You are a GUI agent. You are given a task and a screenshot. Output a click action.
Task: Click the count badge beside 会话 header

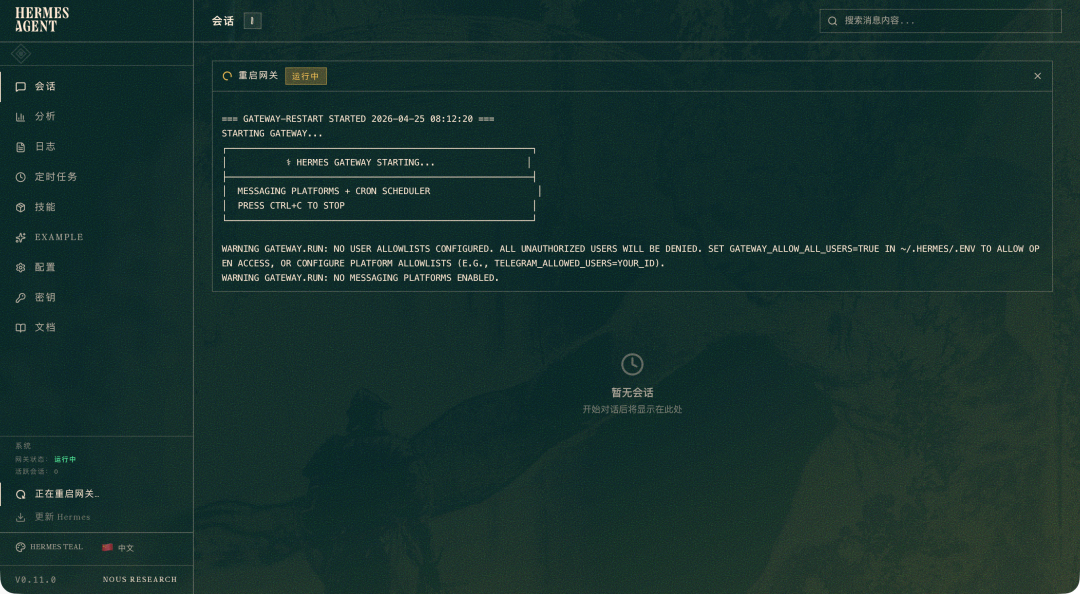click(x=252, y=21)
